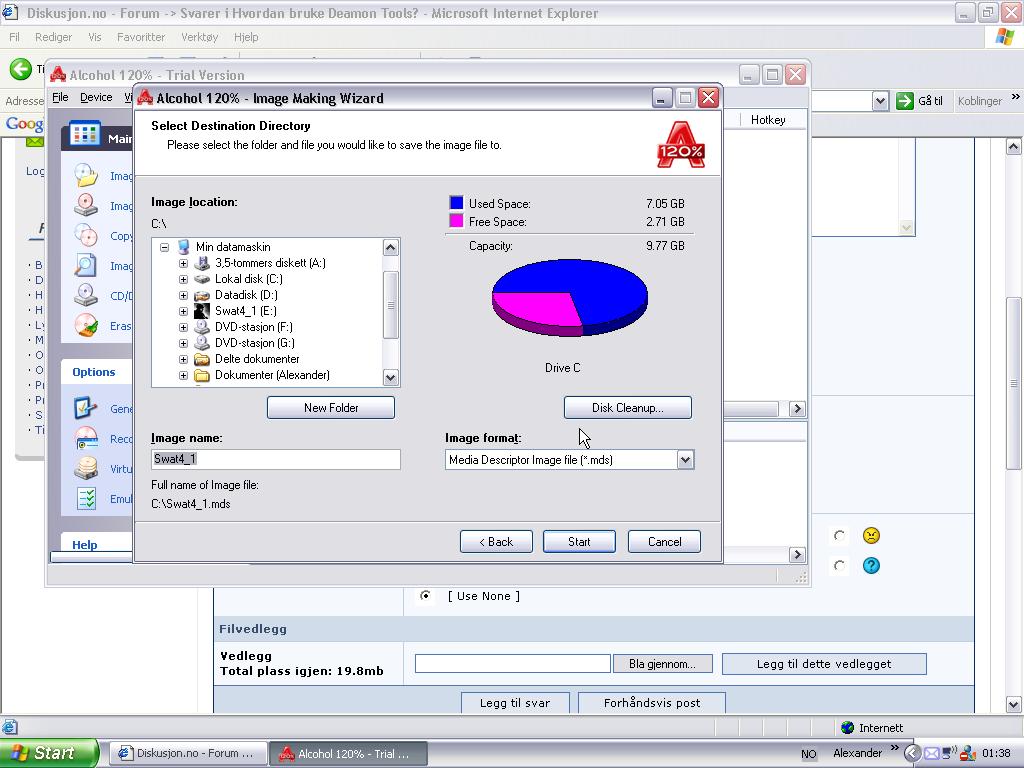1024x768 pixels.
Task: Select the Use None radio button
Action: [x=425, y=596]
